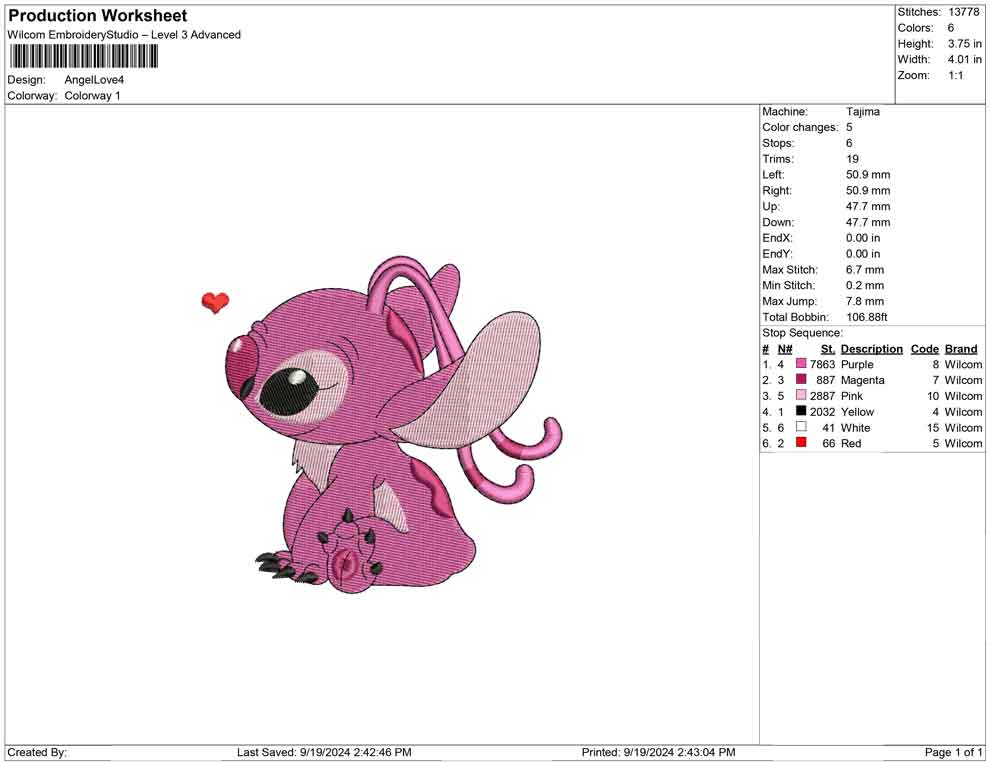Select the 'Printed: 9/19/2024 2:43:04 PM' text
Viewport: 990px width, 762px height.
click(x=659, y=752)
